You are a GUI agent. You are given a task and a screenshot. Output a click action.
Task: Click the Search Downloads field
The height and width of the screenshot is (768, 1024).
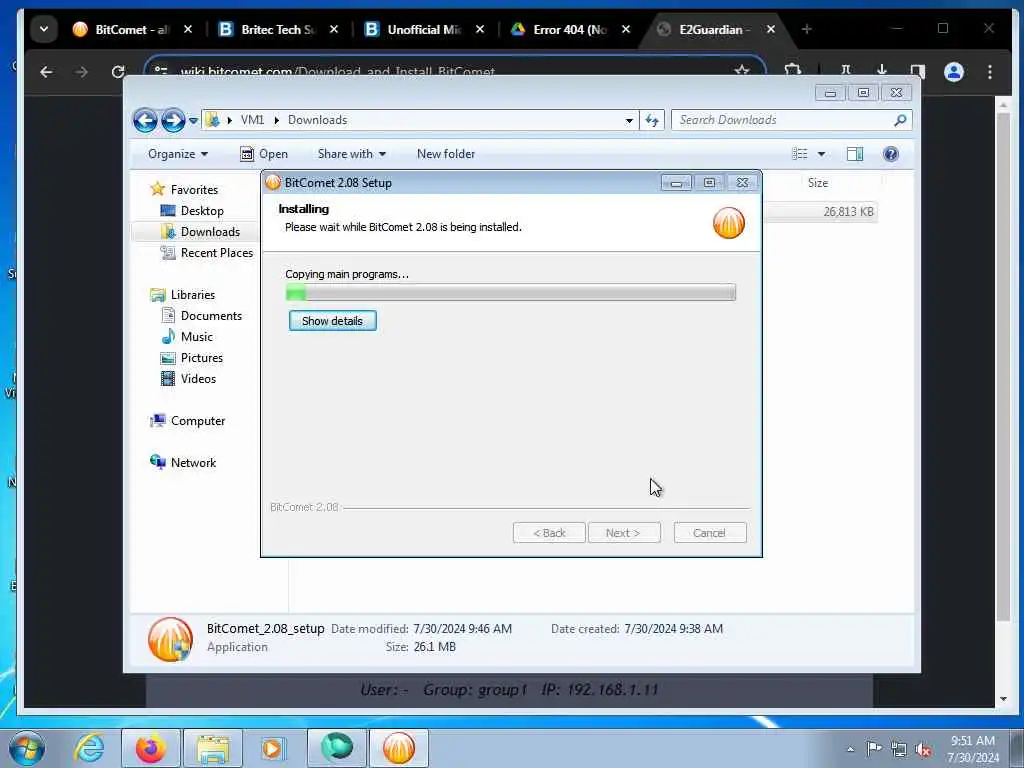(x=784, y=120)
